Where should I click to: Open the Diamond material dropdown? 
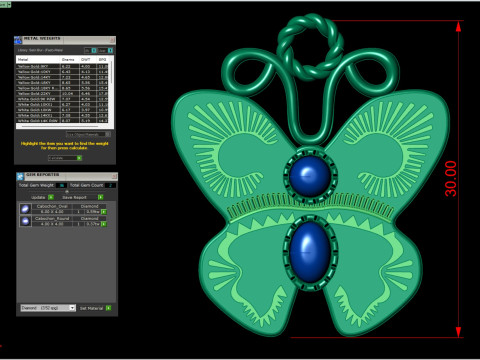coord(48,308)
